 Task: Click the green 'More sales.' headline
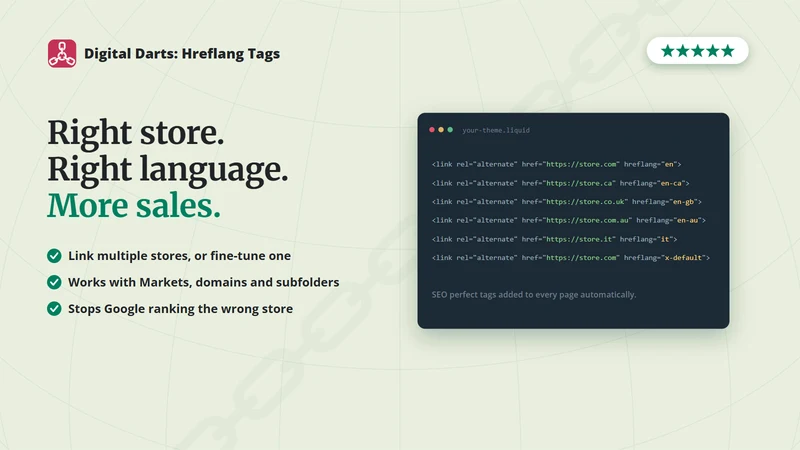(134, 206)
